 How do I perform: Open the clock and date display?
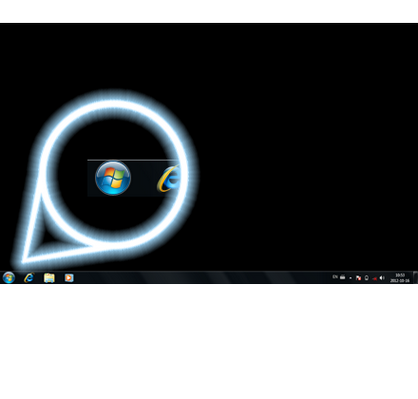click(x=400, y=278)
